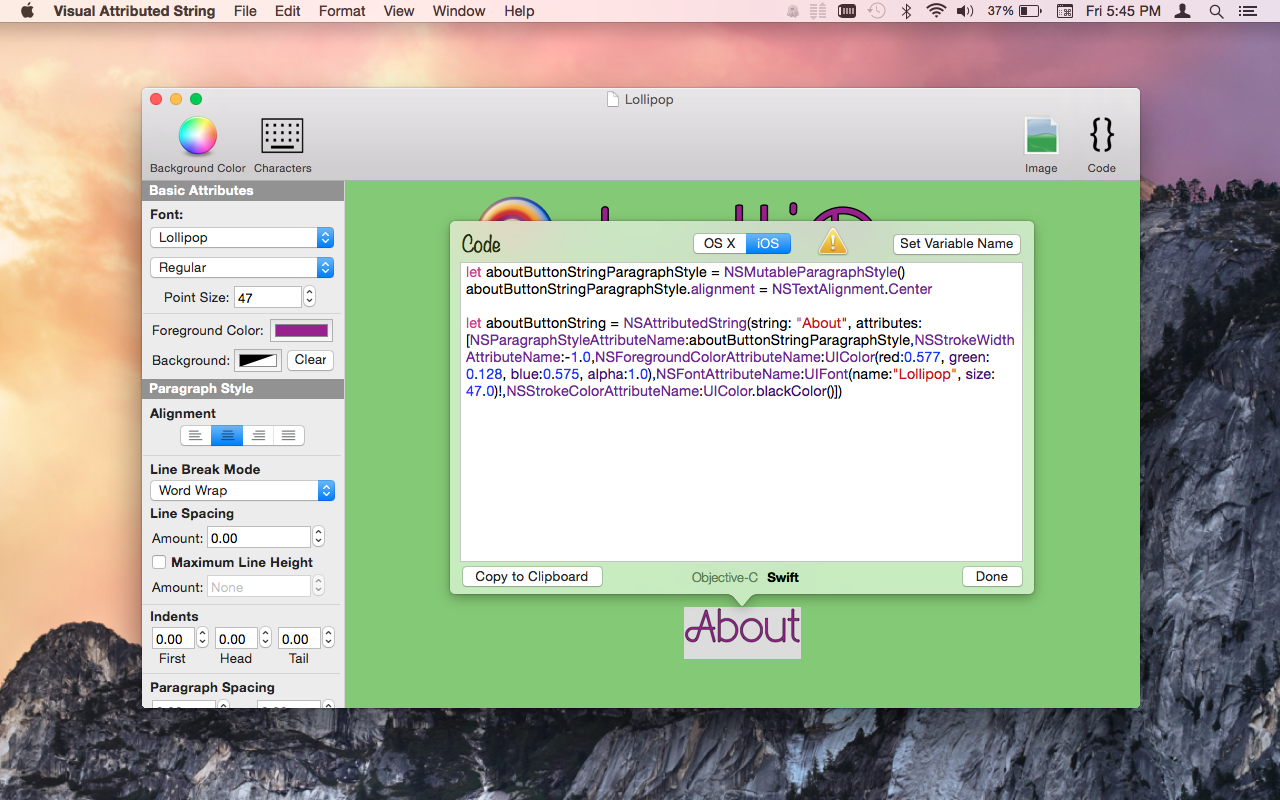The width and height of the screenshot is (1280, 800).
Task: Open the Format menu
Action: [x=342, y=11]
